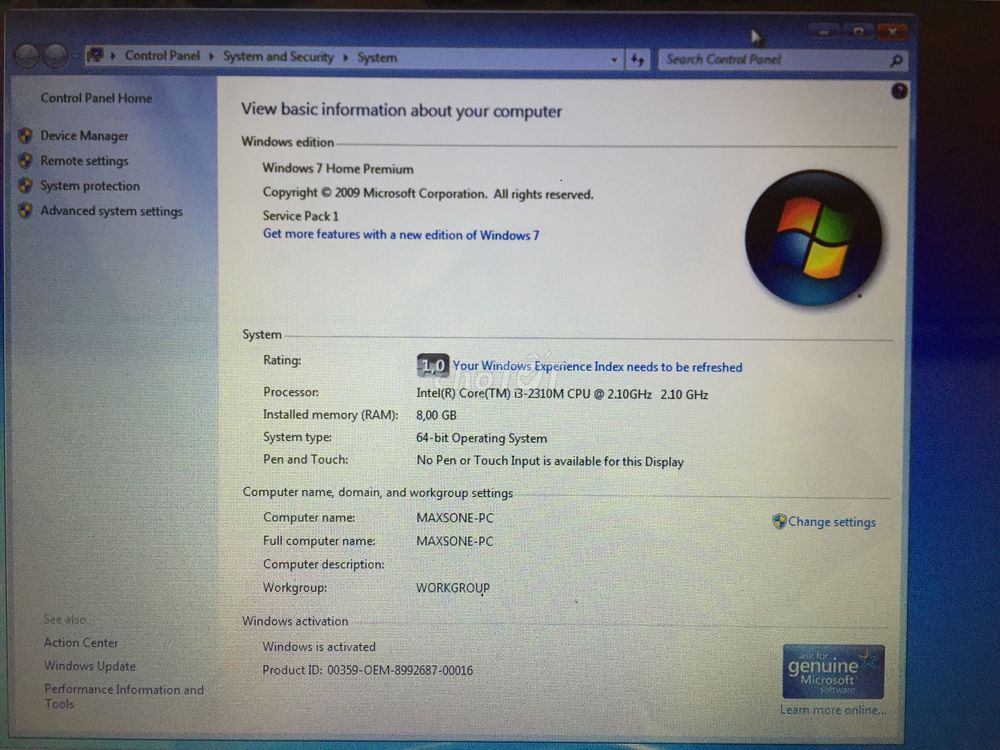Image resolution: width=1000 pixels, height=750 pixels.
Task: Open Windows Experience Index refresh link
Action: click(x=598, y=367)
